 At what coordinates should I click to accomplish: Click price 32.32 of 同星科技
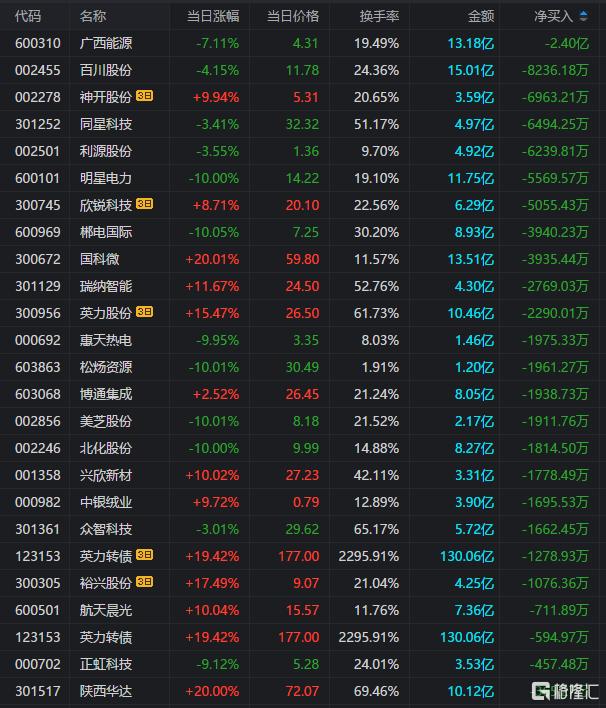(x=302, y=124)
